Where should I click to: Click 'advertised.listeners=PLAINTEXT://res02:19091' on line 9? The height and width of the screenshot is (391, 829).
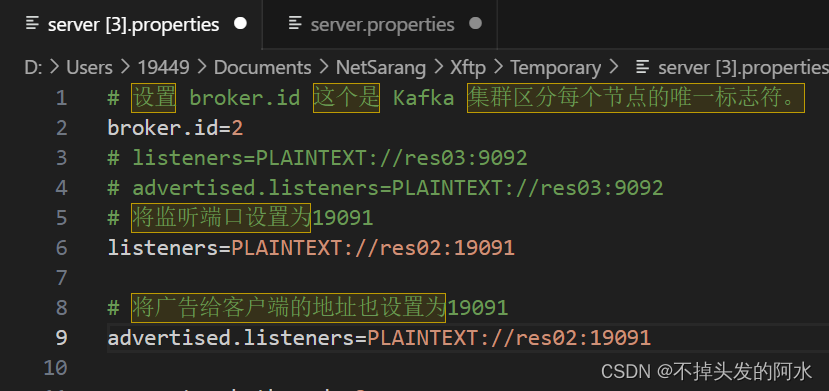pyautogui.click(x=379, y=338)
